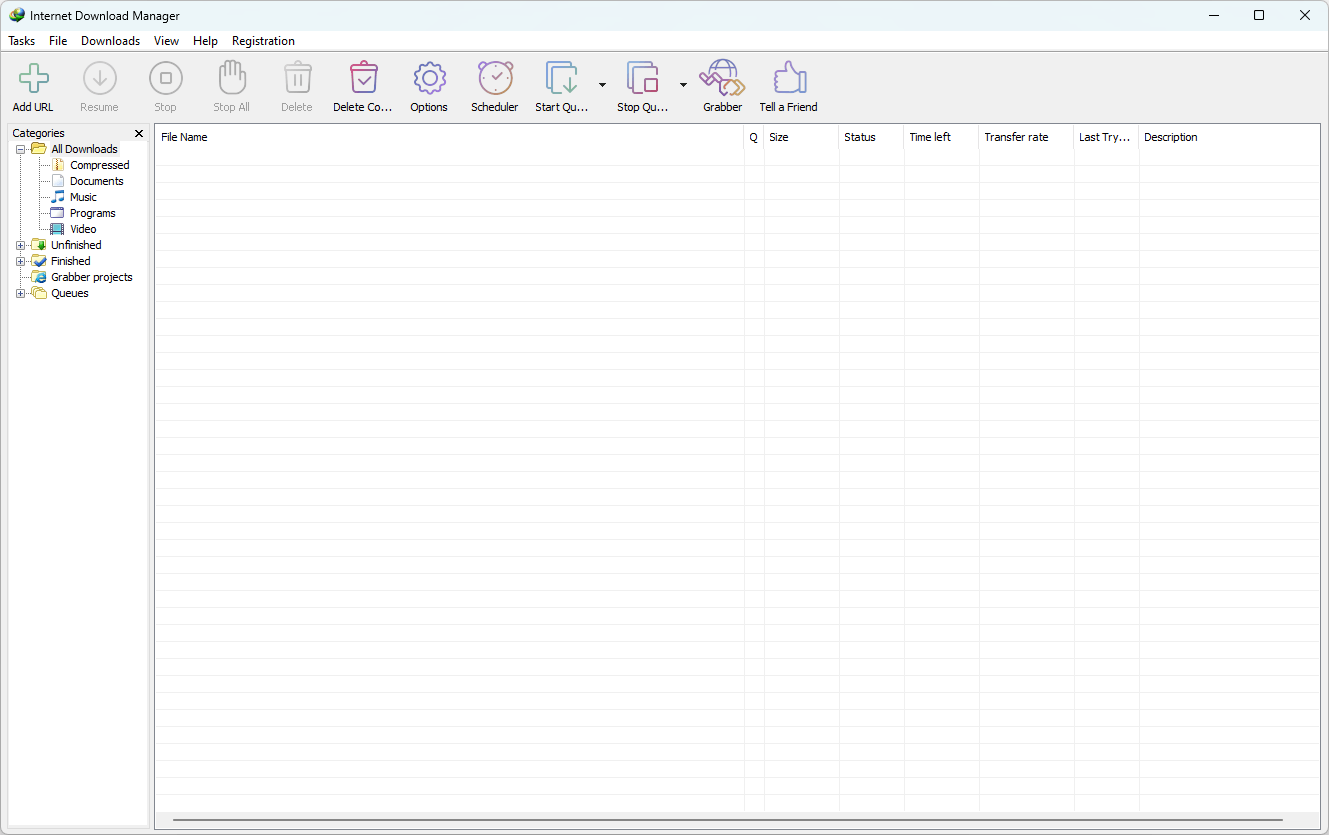Screen dimensions: 1329x835
Task: Click the Stop Queue icon
Action: click(x=642, y=79)
